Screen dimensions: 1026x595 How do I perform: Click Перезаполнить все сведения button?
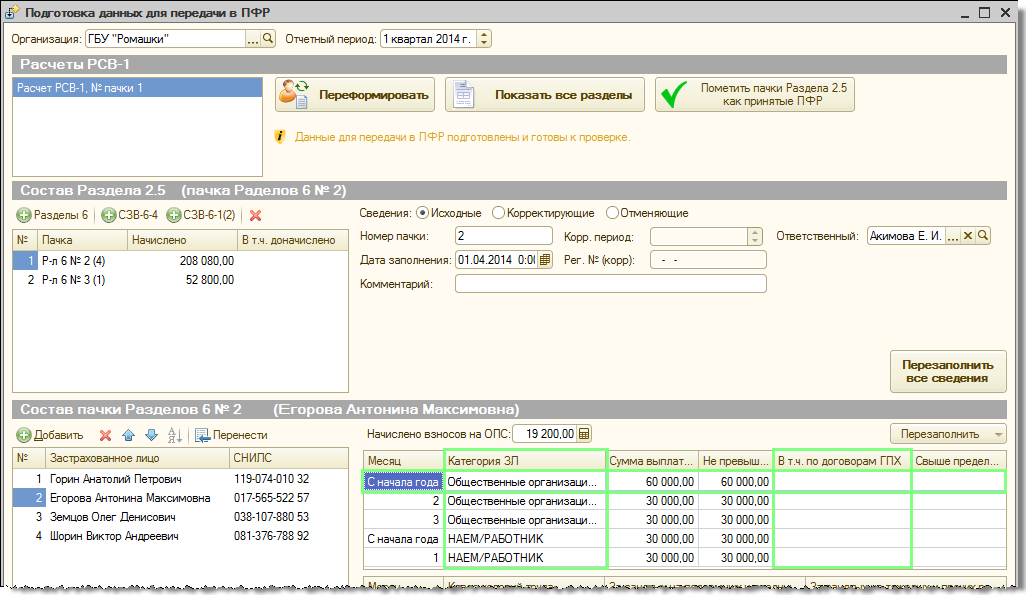pyautogui.click(x=947, y=371)
